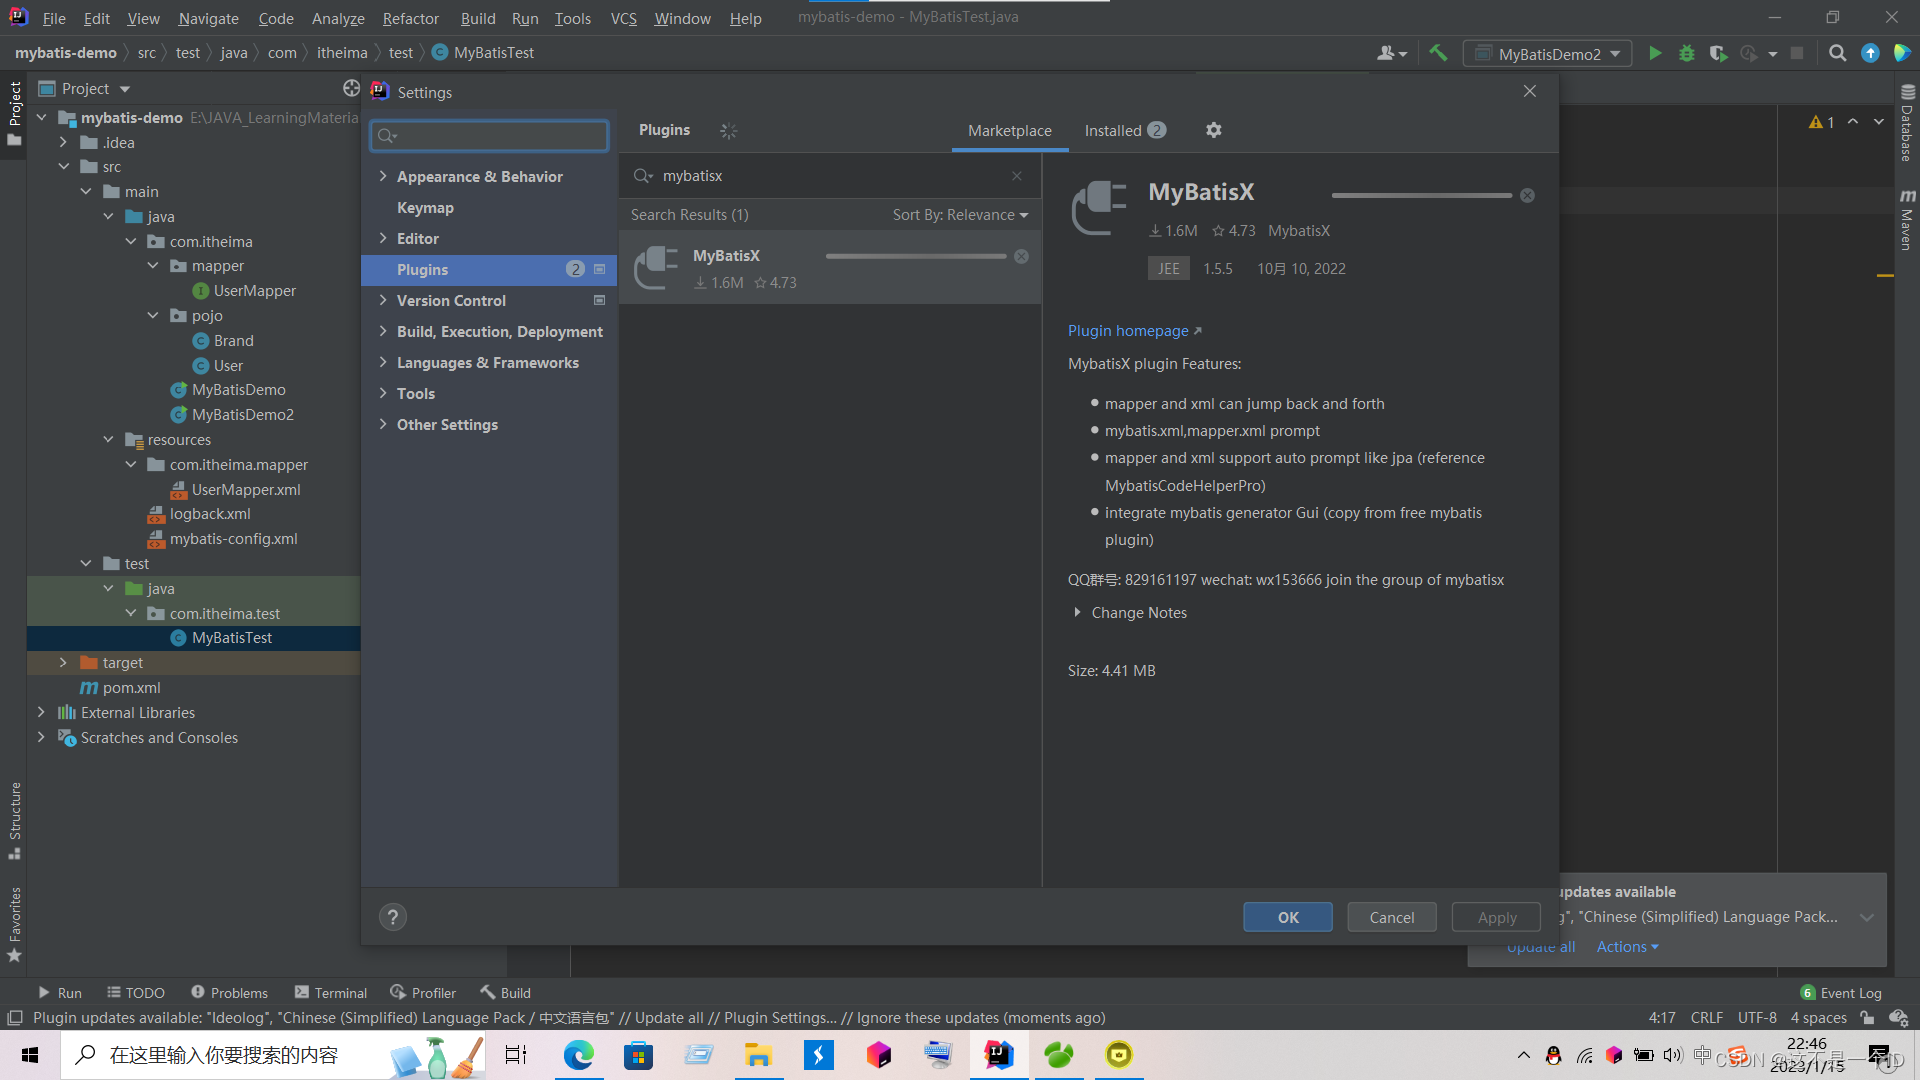Click Cancel in Settings dialog

coord(1392,917)
